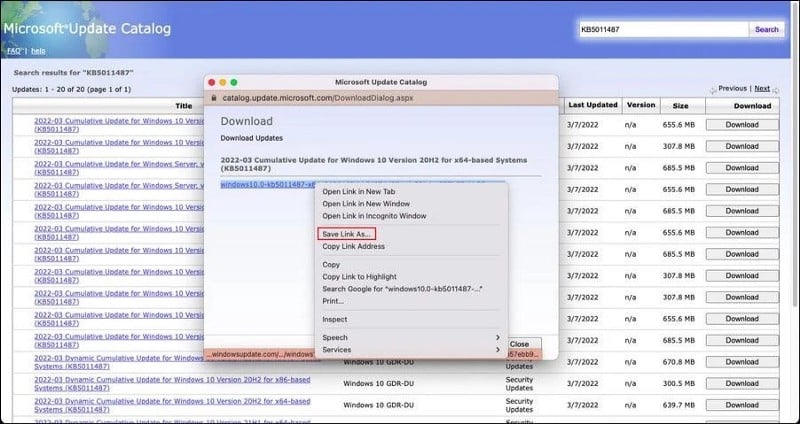Image resolution: width=800 pixels, height=424 pixels.
Task: Select Copy Link to Highlight
Action: [359, 277]
